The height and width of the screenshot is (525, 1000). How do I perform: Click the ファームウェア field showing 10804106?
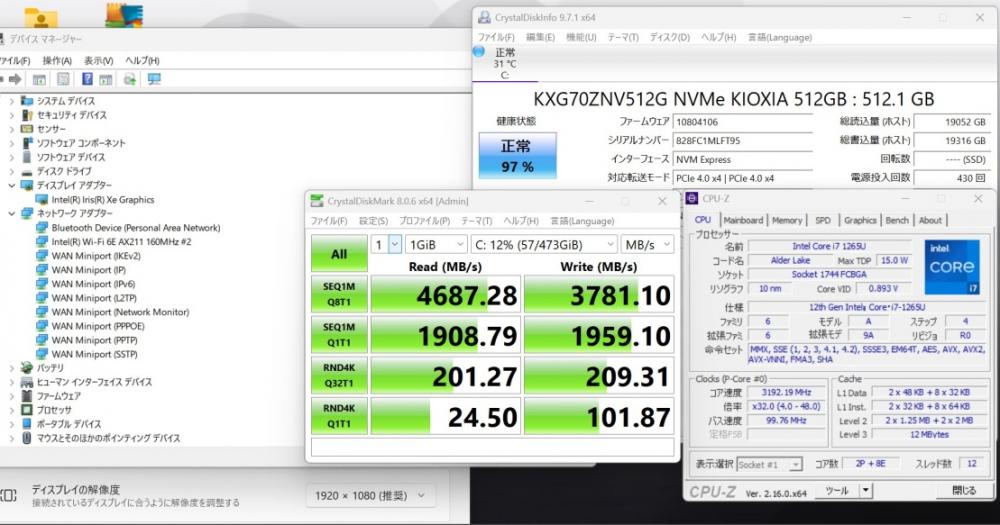pyautogui.click(x=743, y=121)
